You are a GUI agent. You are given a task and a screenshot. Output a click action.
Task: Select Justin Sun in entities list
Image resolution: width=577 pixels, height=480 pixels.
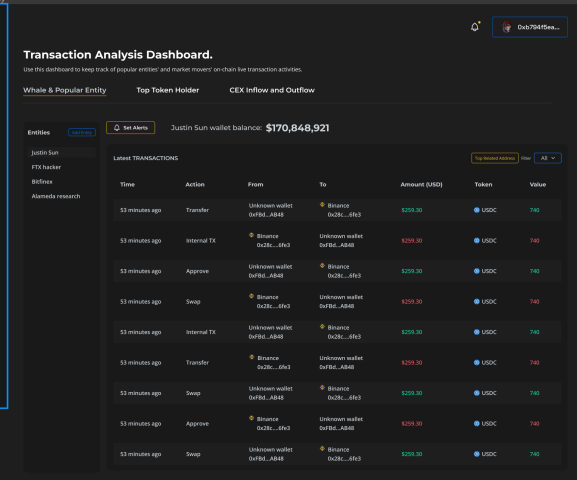[x=61, y=152]
